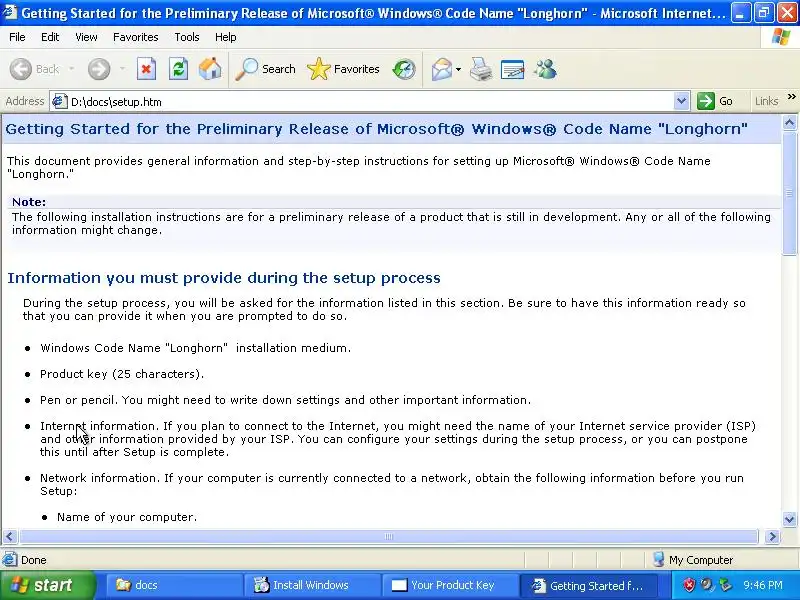
Task: Open the View menu
Action: [86, 37]
